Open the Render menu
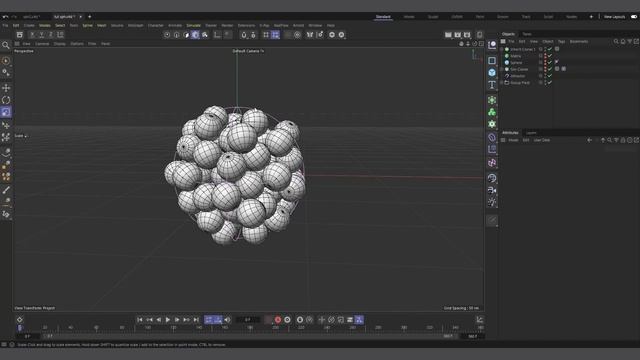 [x=227, y=25]
